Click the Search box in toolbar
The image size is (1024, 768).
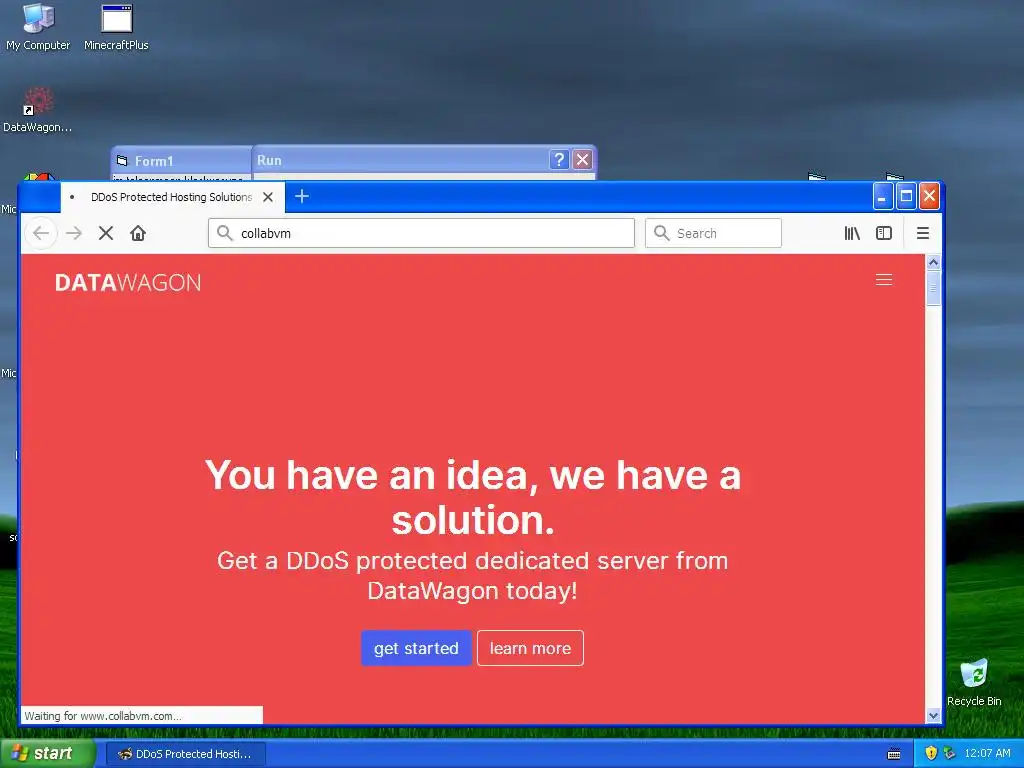[713, 233]
